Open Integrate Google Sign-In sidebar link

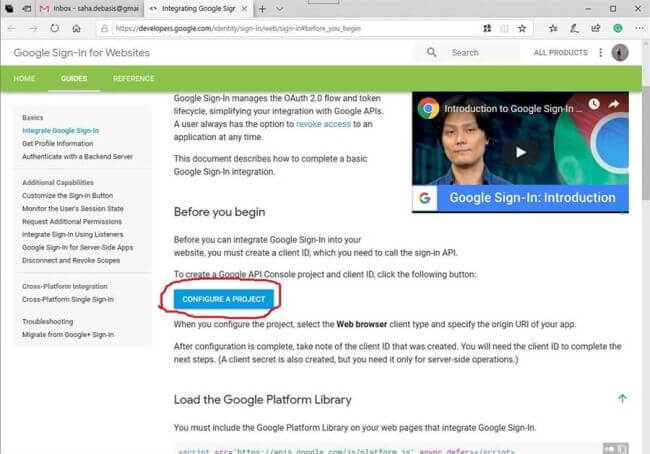tap(61, 131)
